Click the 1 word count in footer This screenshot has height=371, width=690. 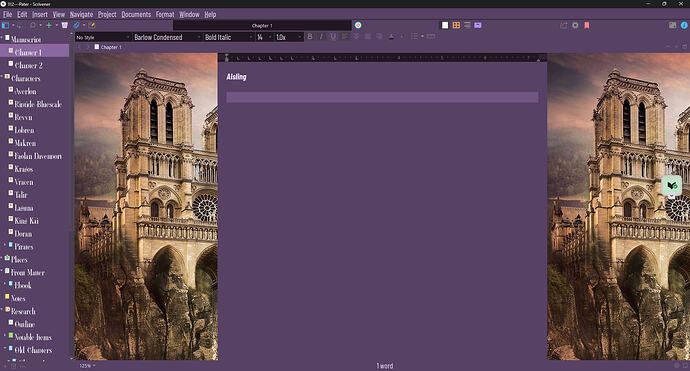[x=385, y=366]
